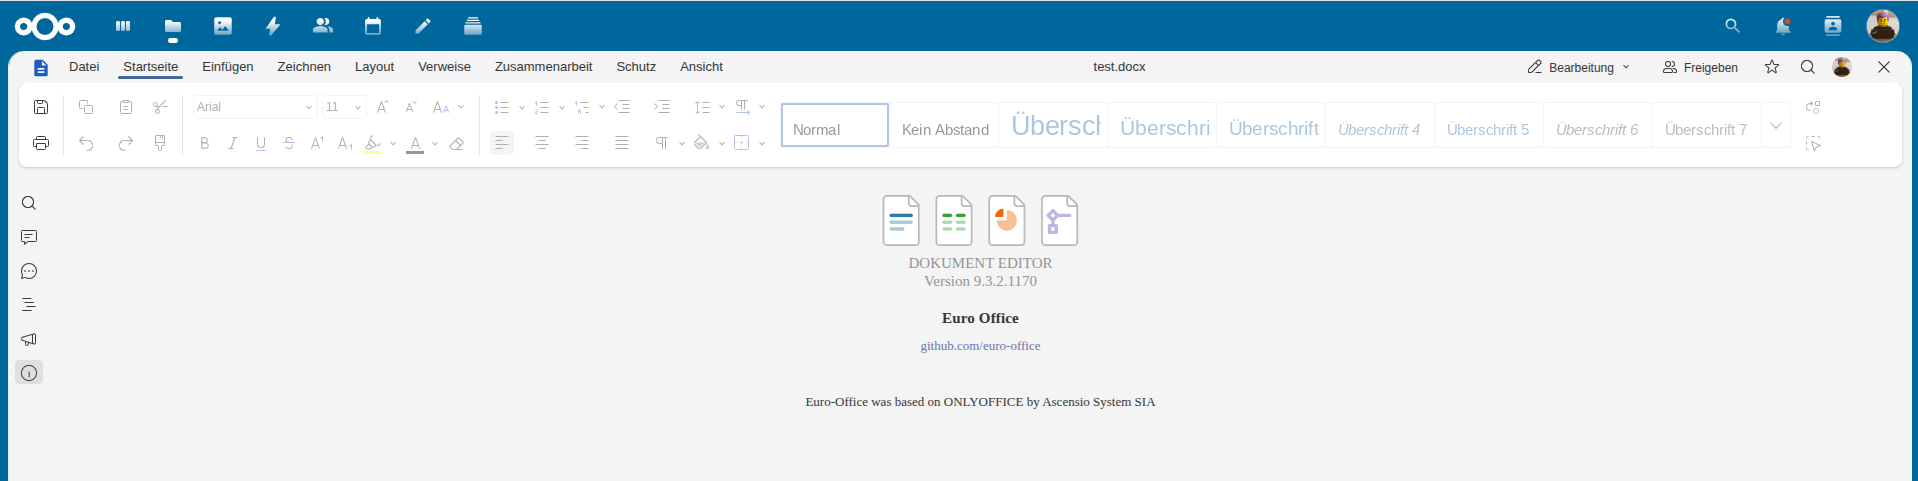Screen dimensions: 1918x481
Task: Click the Paste icon
Action: pos(126,107)
